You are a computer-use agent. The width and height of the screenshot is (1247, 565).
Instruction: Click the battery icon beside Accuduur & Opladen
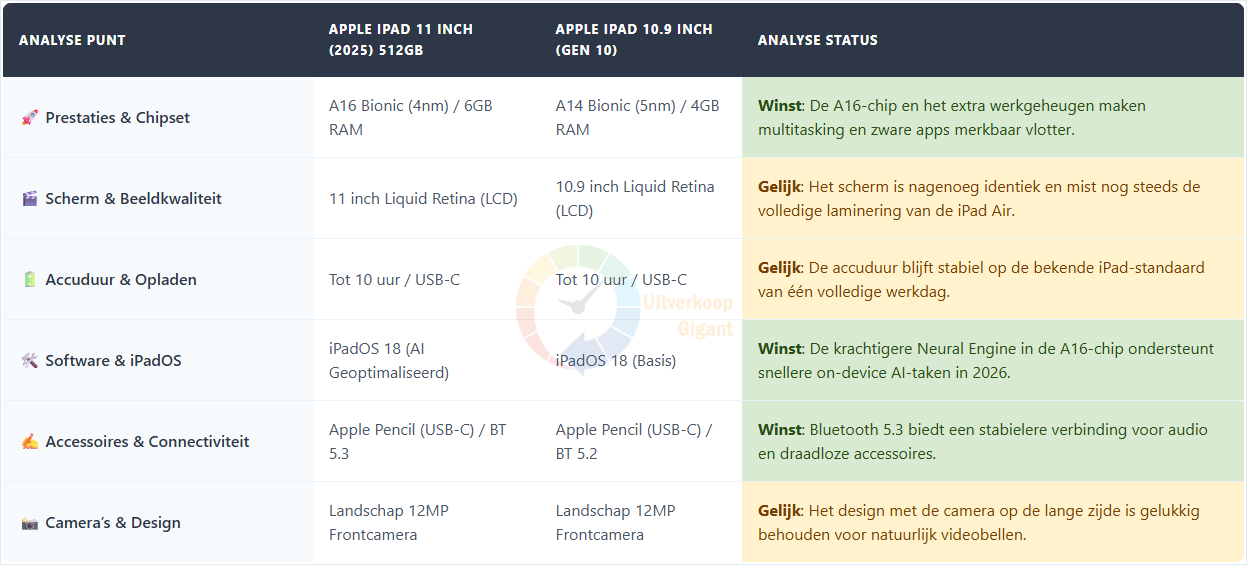[29, 280]
